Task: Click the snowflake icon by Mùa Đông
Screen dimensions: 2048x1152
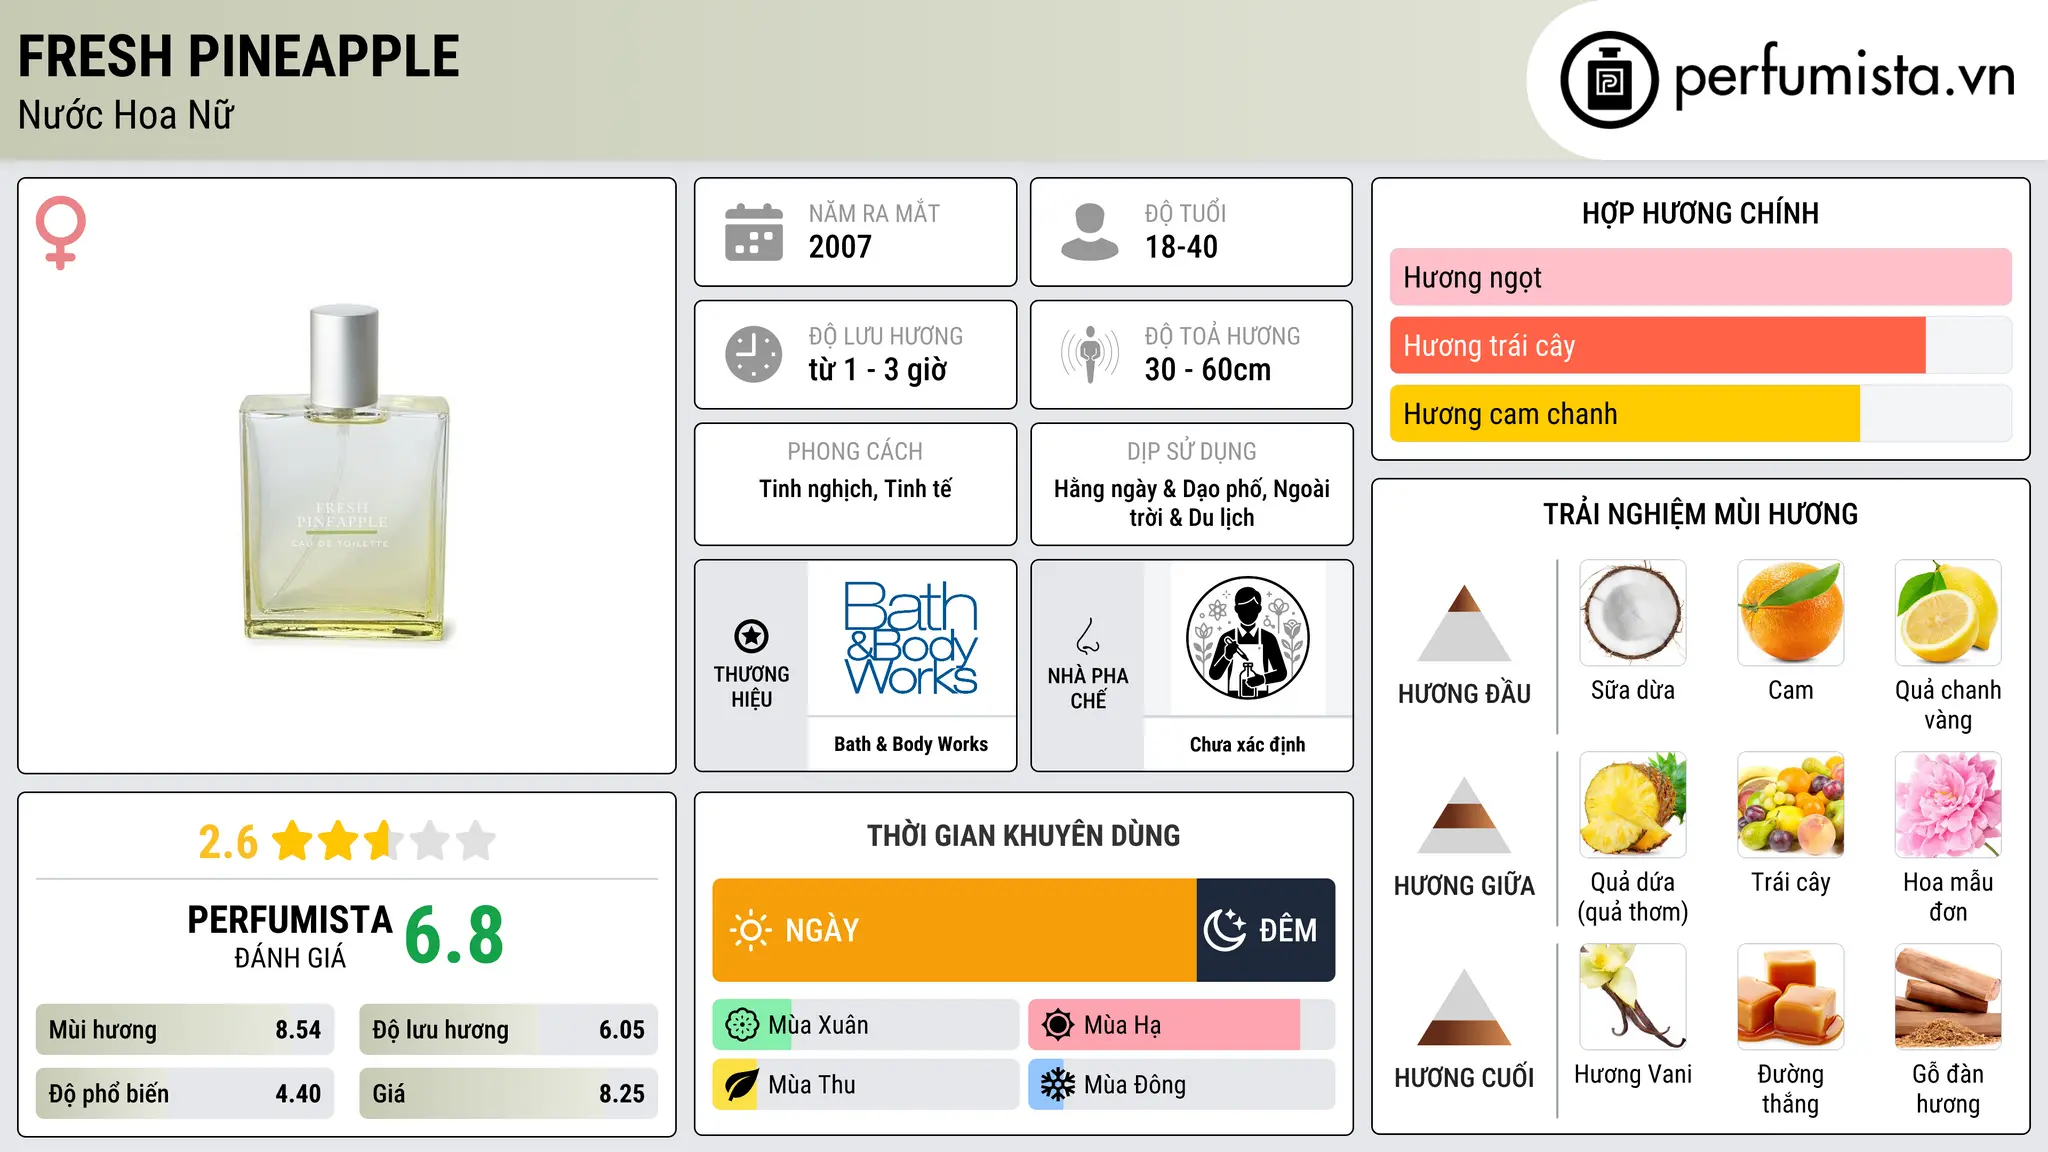Action: point(1058,1085)
